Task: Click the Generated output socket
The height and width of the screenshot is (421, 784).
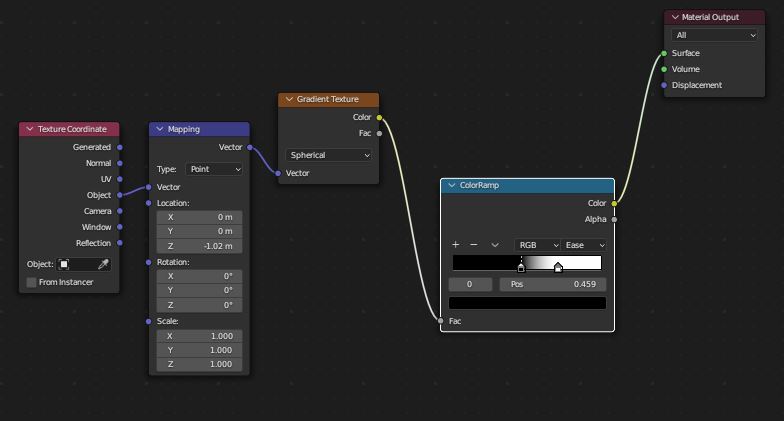Action: pyautogui.click(x=120, y=147)
